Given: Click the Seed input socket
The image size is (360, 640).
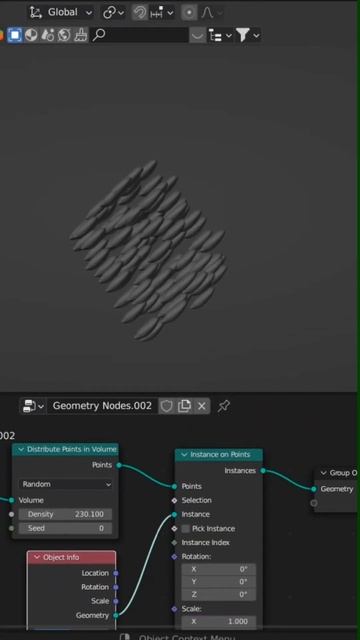Looking at the screenshot, I should (x=11, y=528).
